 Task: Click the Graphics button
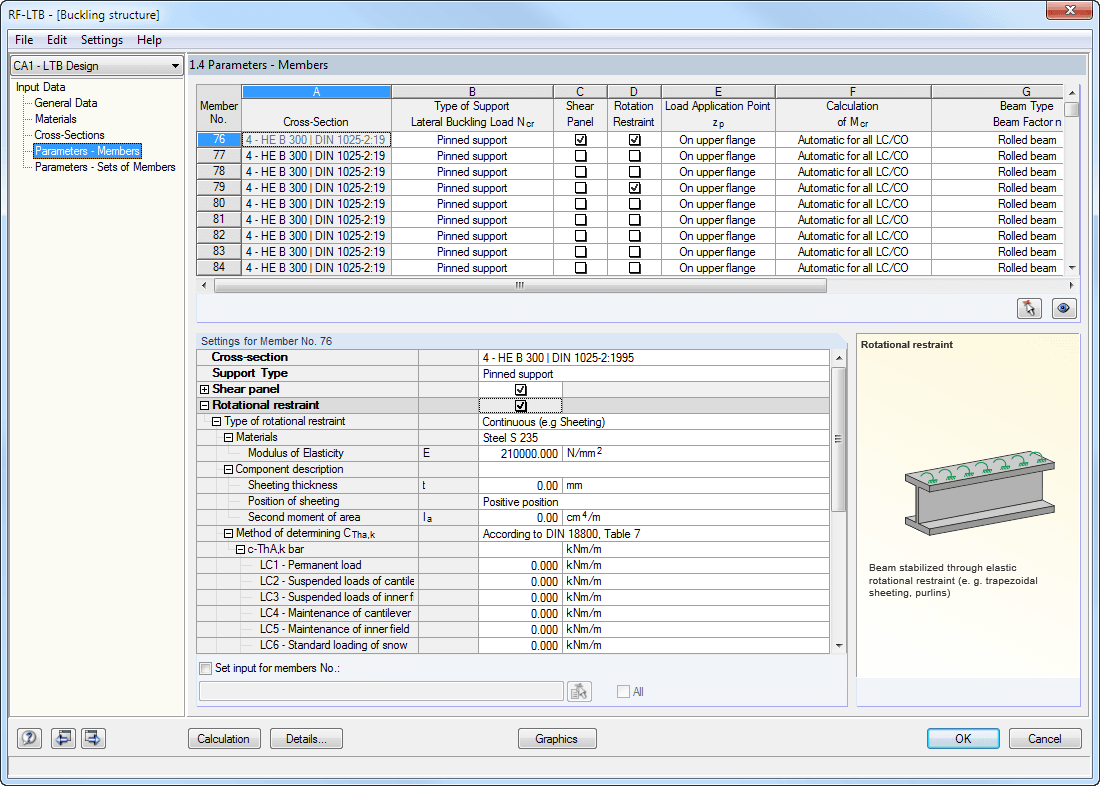(x=557, y=739)
